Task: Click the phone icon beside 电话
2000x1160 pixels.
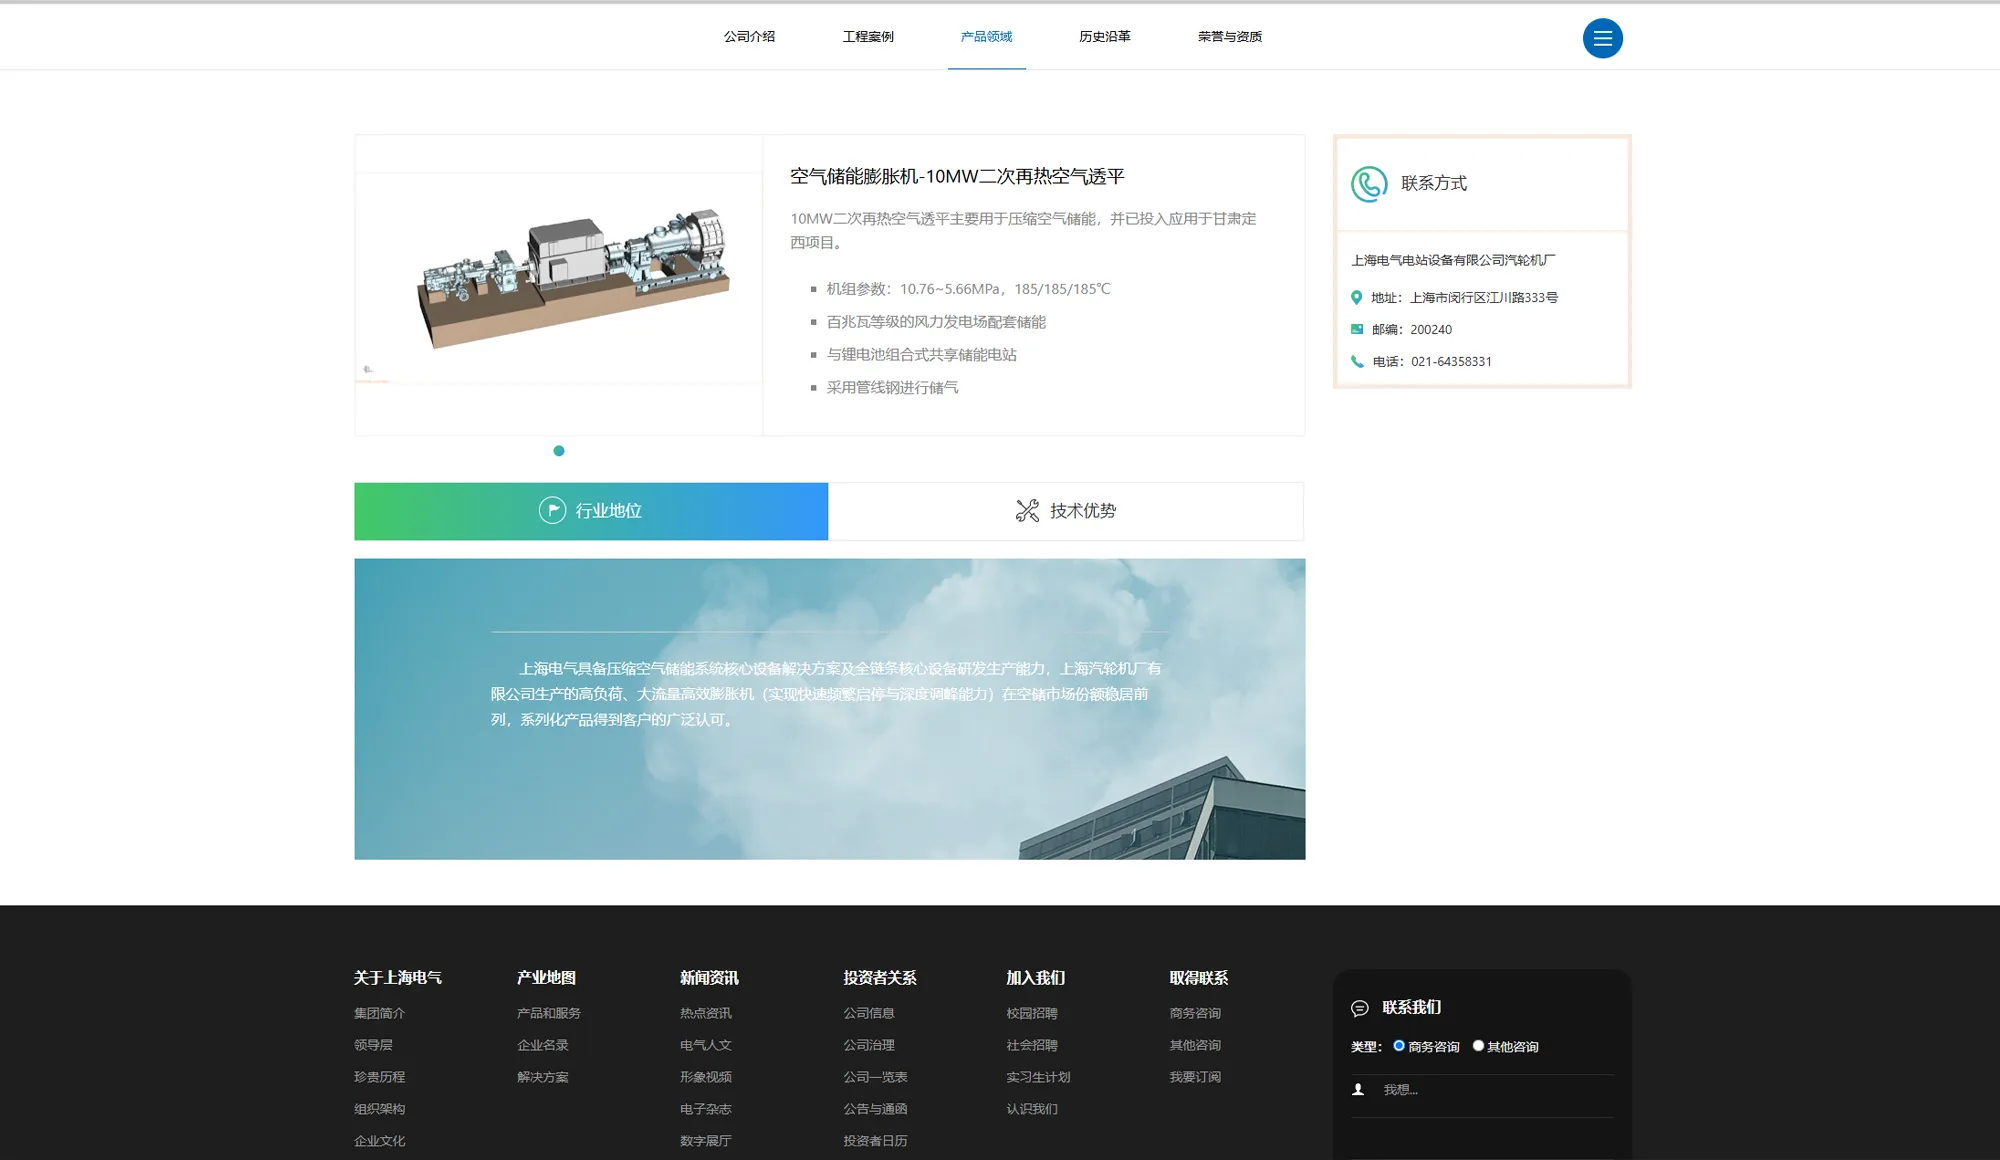Action: [x=1357, y=361]
